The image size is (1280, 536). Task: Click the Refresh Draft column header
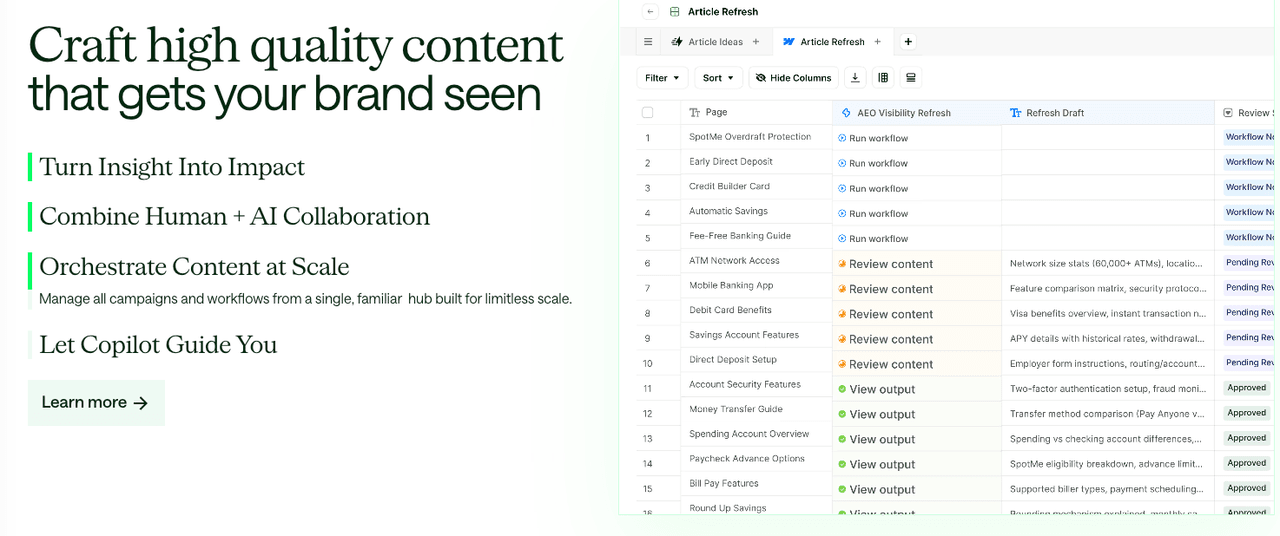[x=1108, y=113]
